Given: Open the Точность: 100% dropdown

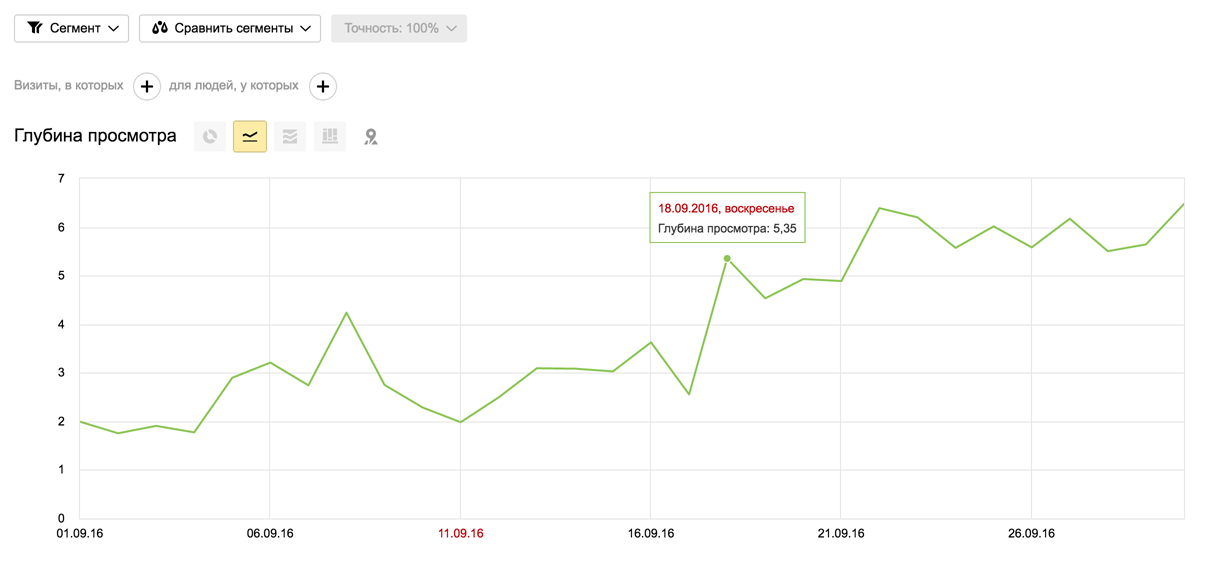Looking at the screenshot, I should coord(399,28).
